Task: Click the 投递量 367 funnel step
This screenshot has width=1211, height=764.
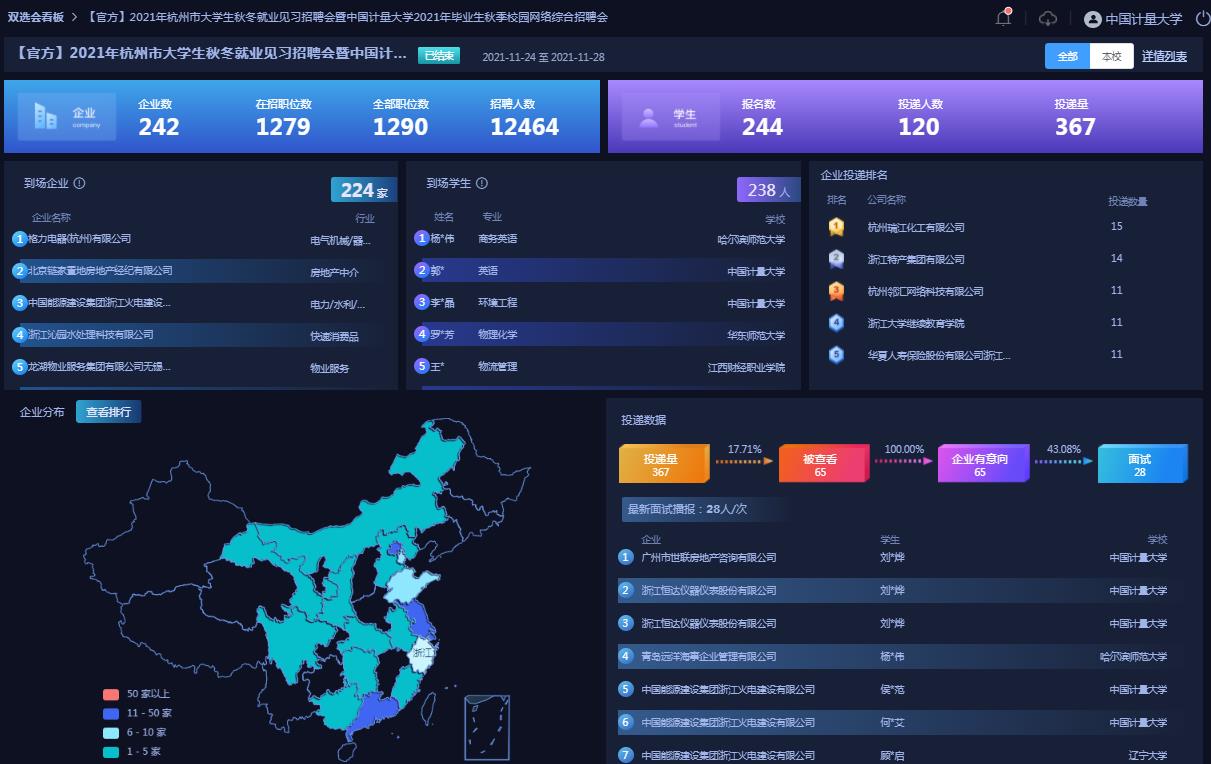Action: point(662,464)
